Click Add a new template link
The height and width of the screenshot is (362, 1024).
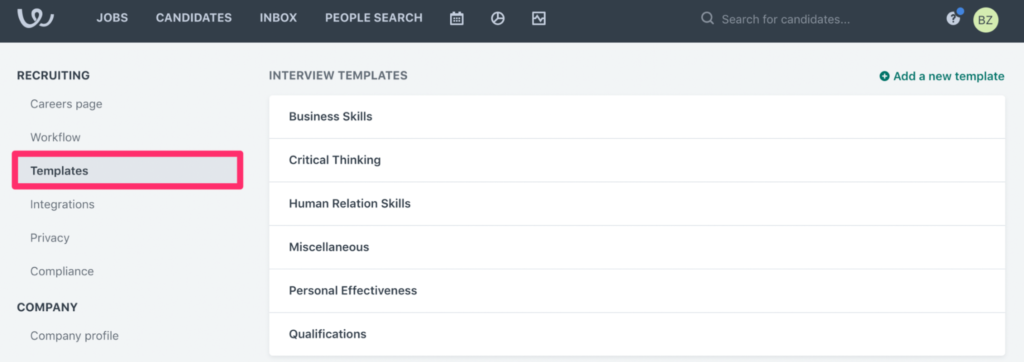(942, 76)
